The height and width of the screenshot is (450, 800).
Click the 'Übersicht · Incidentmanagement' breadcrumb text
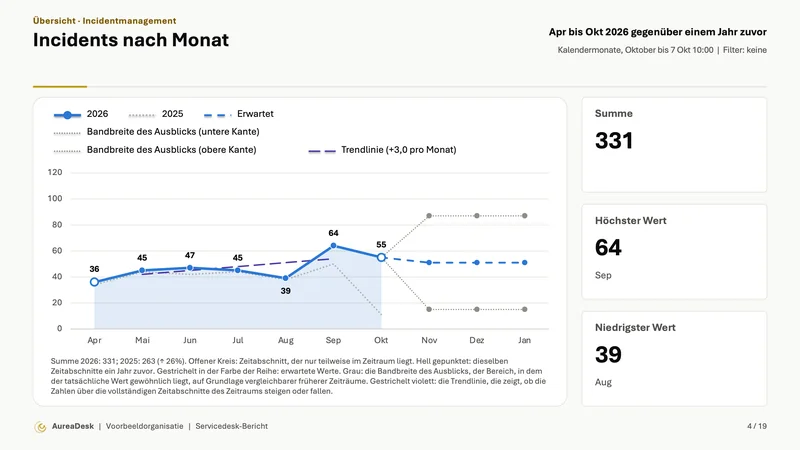[105, 21]
